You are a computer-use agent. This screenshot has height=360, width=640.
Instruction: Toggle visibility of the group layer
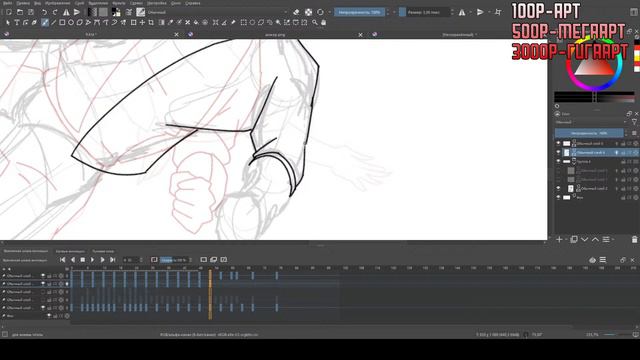coord(558,161)
